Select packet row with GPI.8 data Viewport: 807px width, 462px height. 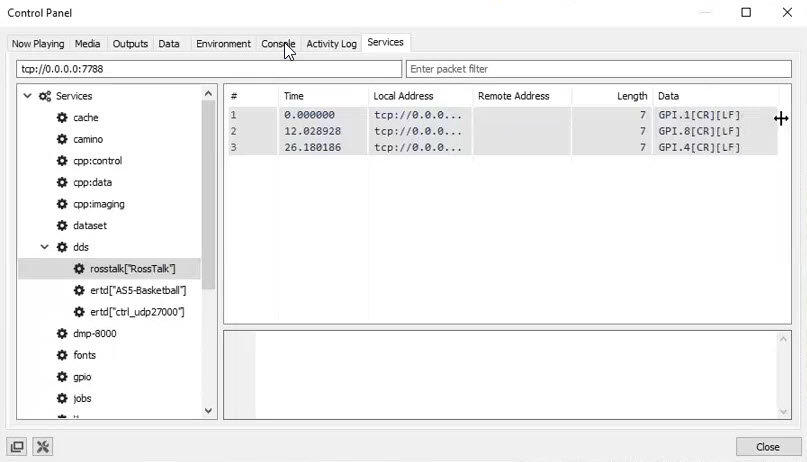click(500, 131)
